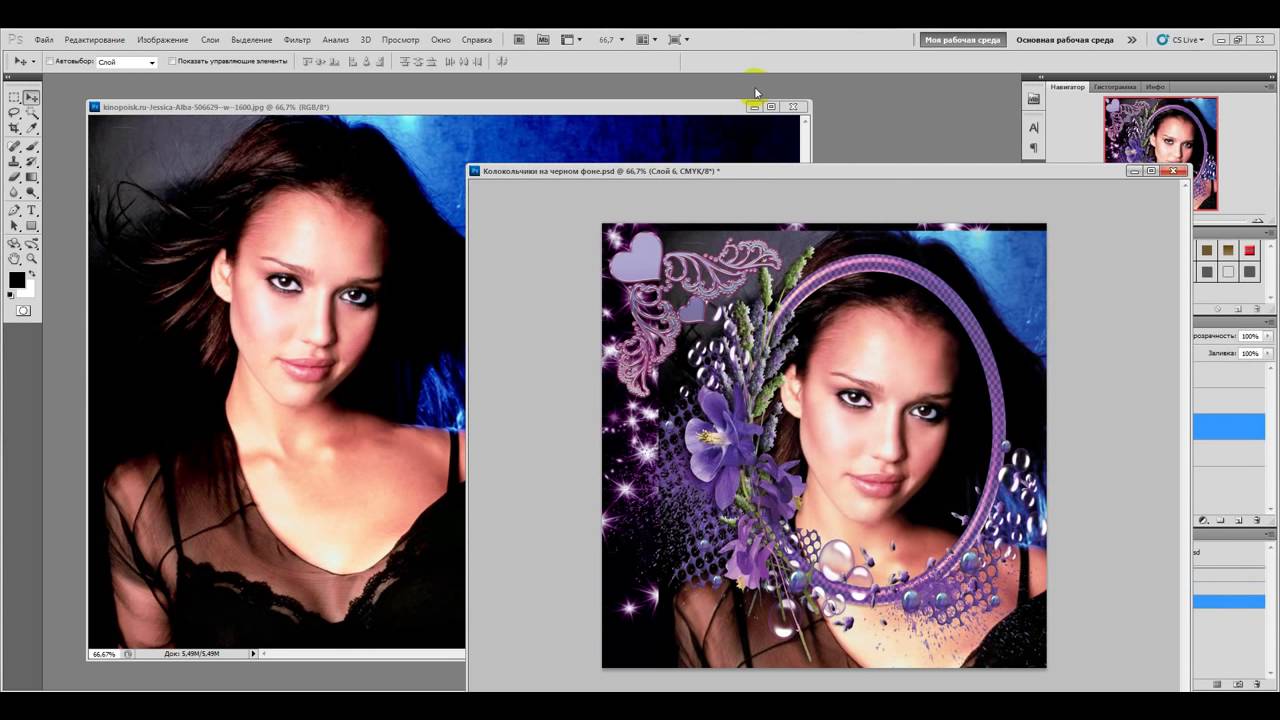Expand the Док status bar info arrow
1280x720 pixels.
253,654
